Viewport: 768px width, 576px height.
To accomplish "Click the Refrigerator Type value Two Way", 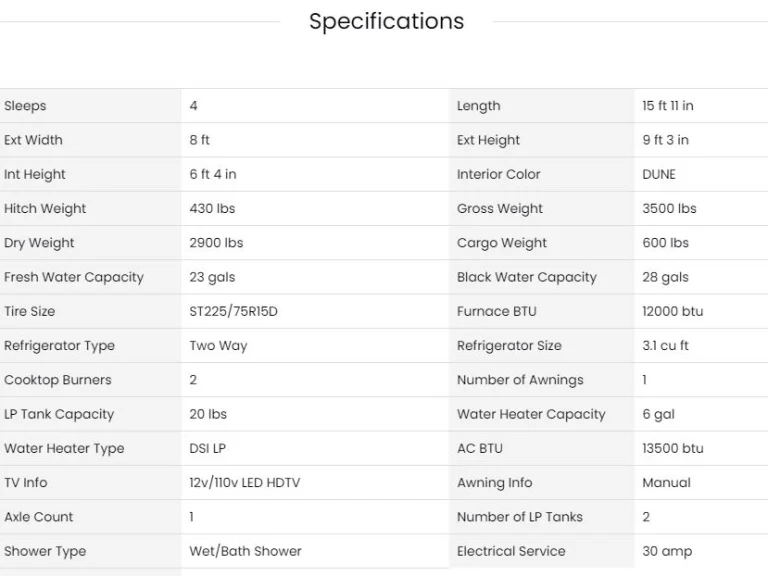I will [218, 346].
